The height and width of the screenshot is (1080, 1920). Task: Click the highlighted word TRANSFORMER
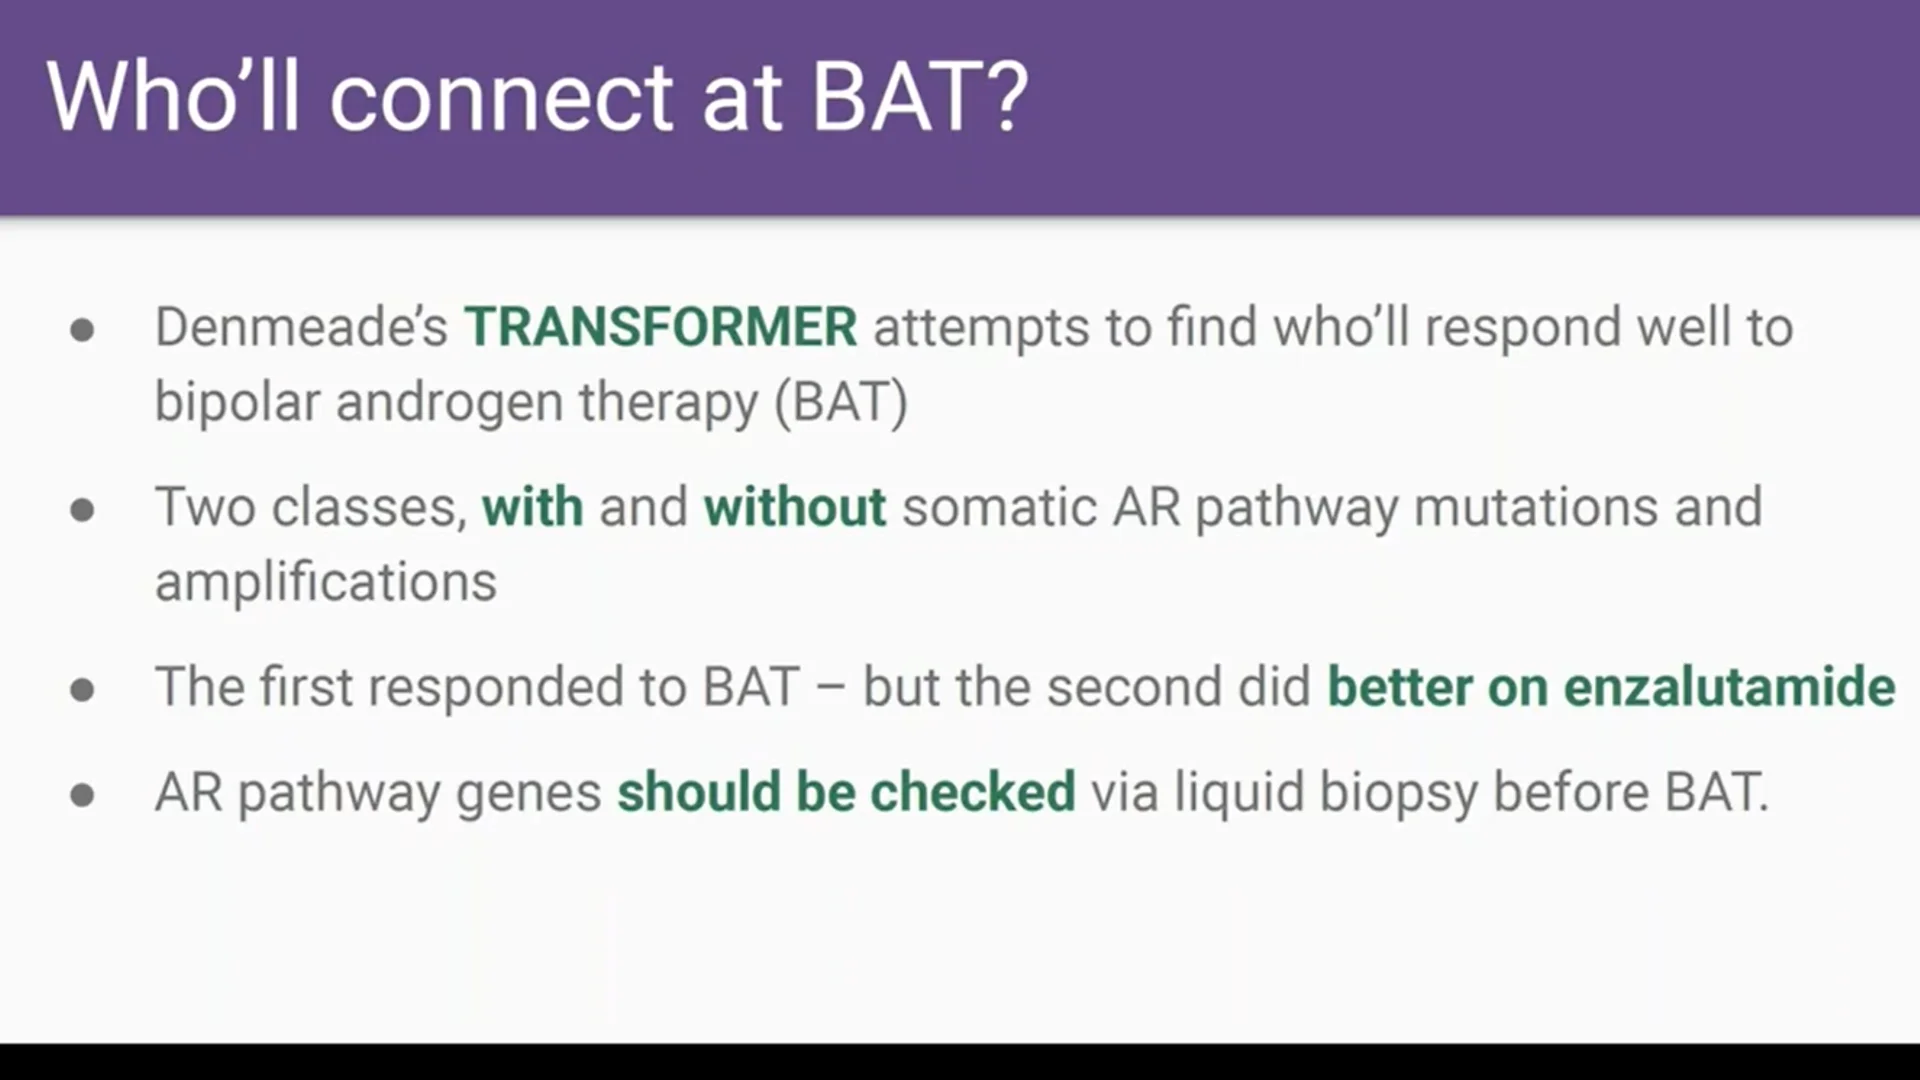coord(660,327)
